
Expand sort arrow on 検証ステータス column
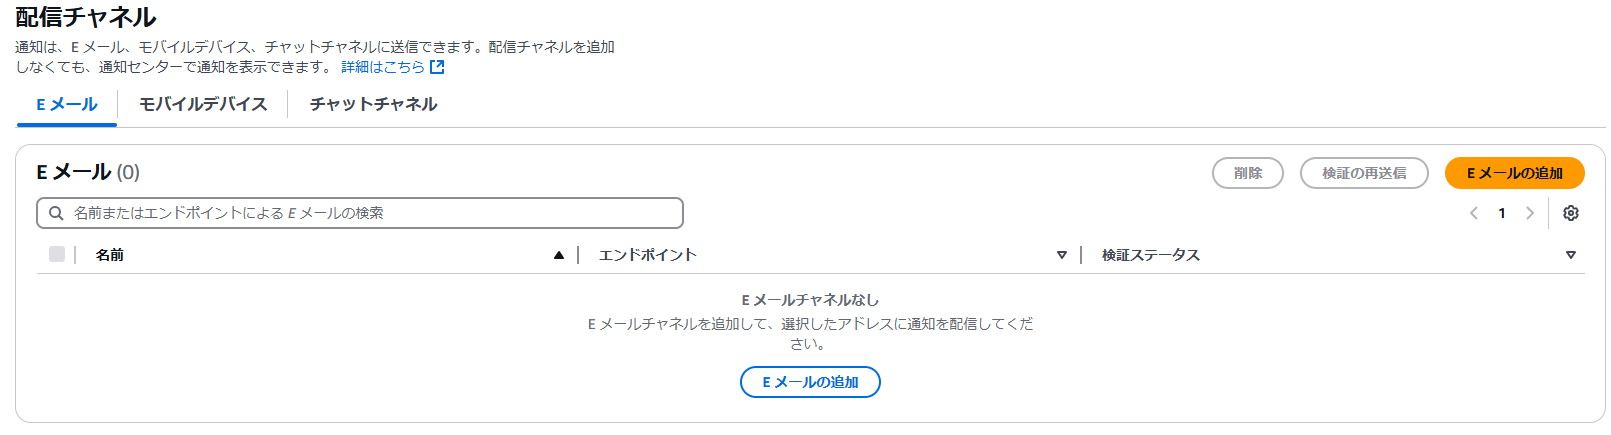click(1571, 255)
